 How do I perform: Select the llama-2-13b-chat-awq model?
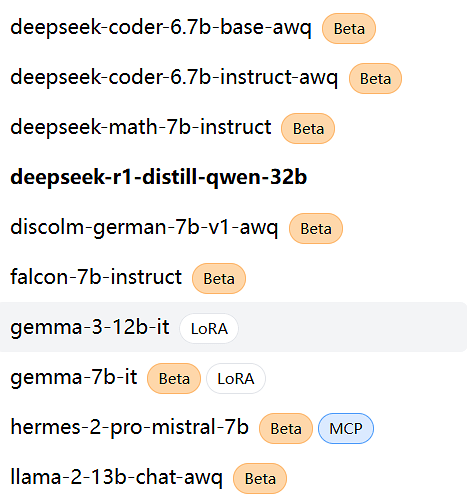pos(116,478)
